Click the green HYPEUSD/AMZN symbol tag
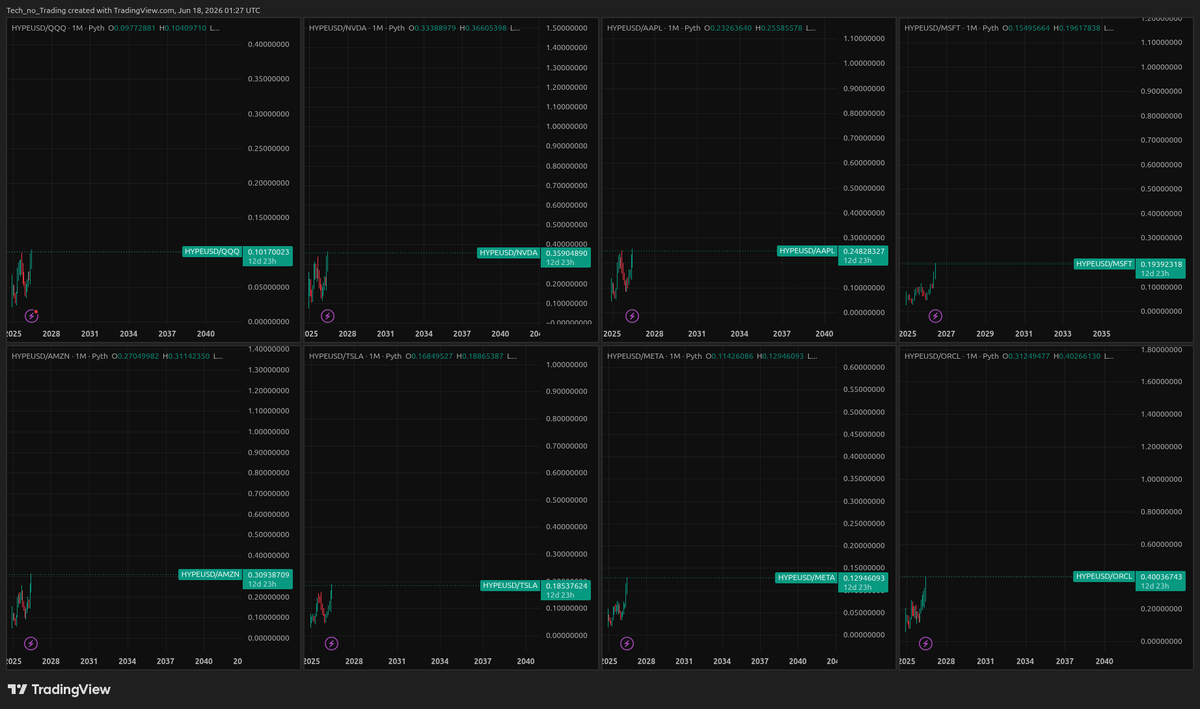This screenshot has width=1200, height=709. 210,574
